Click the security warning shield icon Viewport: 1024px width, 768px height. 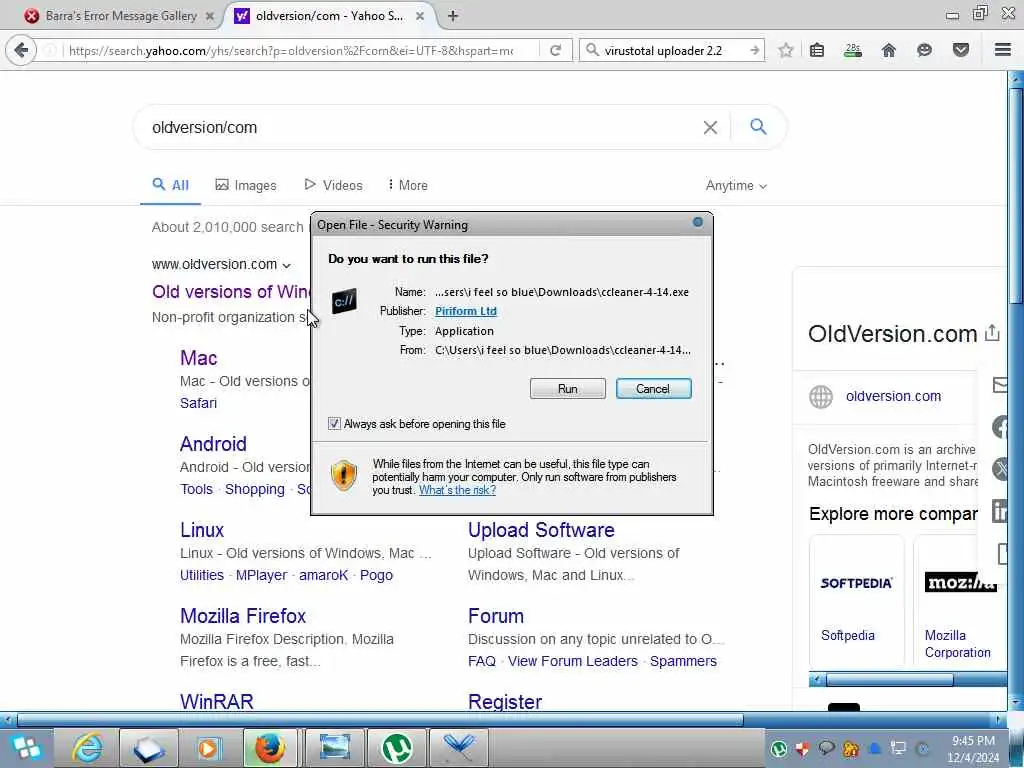point(344,475)
